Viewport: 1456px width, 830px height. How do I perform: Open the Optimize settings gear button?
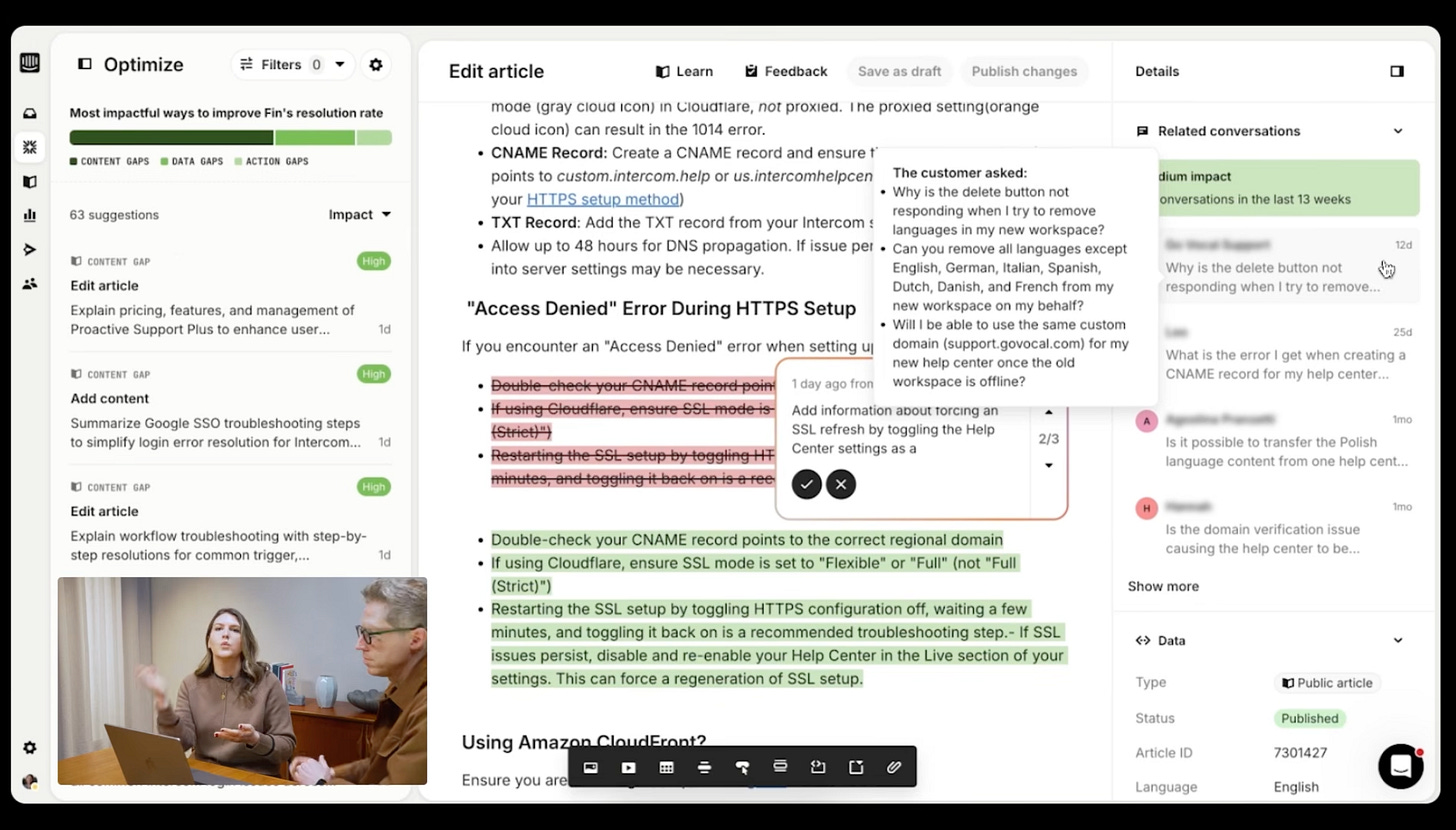click(376, 64)
